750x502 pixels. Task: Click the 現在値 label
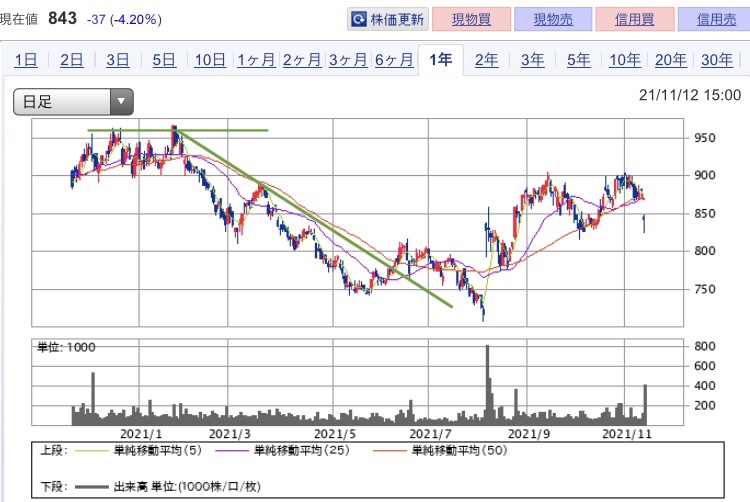click(19, 19)
